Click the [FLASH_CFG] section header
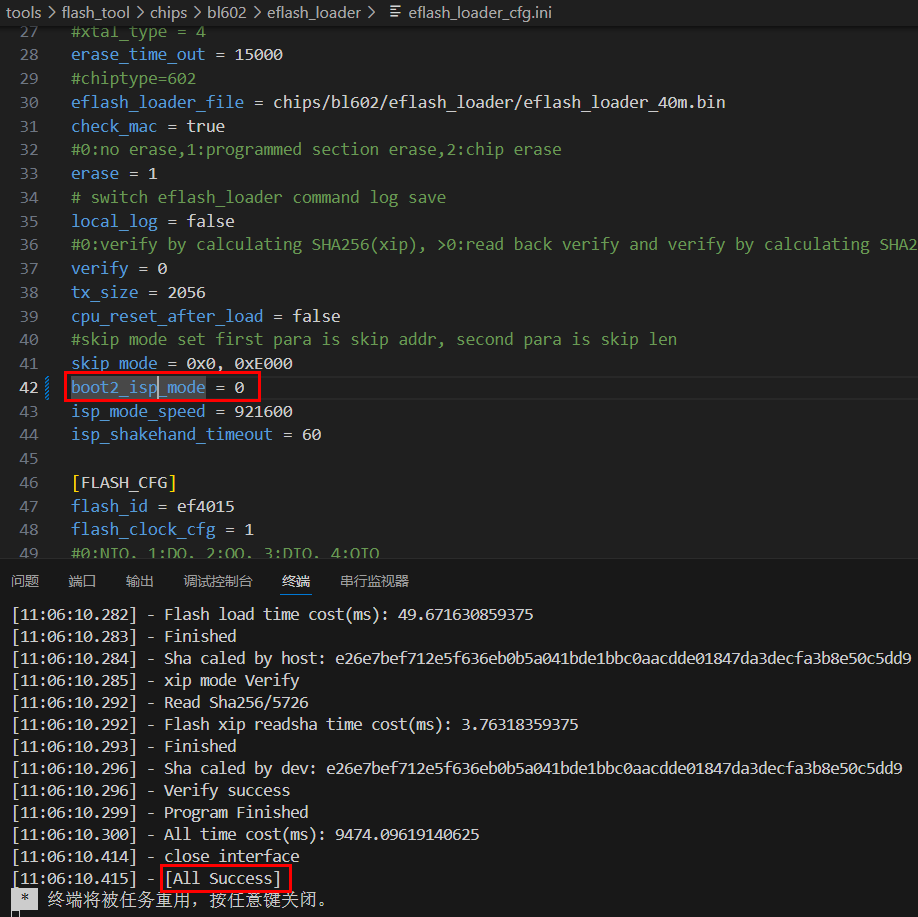Screen dimensions: 918x917 [124, 483]
